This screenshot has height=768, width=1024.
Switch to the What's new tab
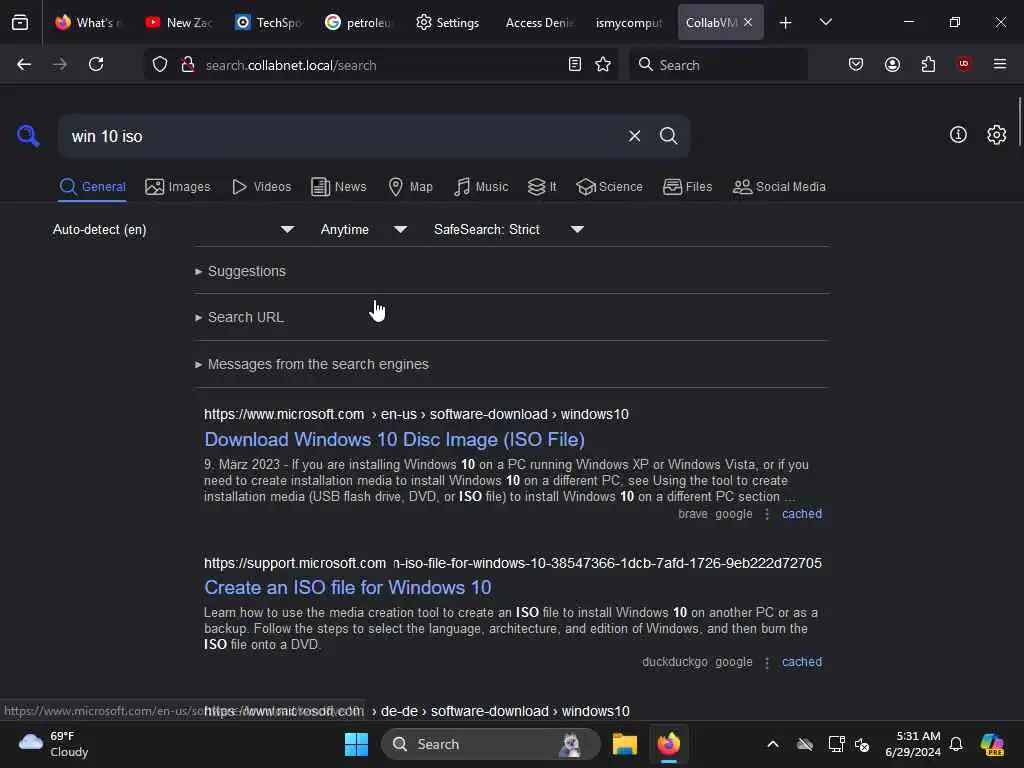89,22
